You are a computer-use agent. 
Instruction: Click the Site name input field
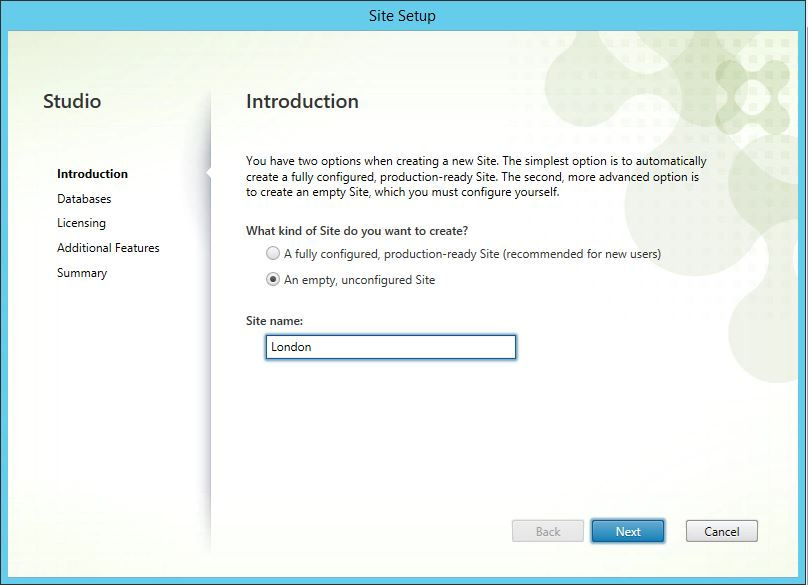coord(391,347)
